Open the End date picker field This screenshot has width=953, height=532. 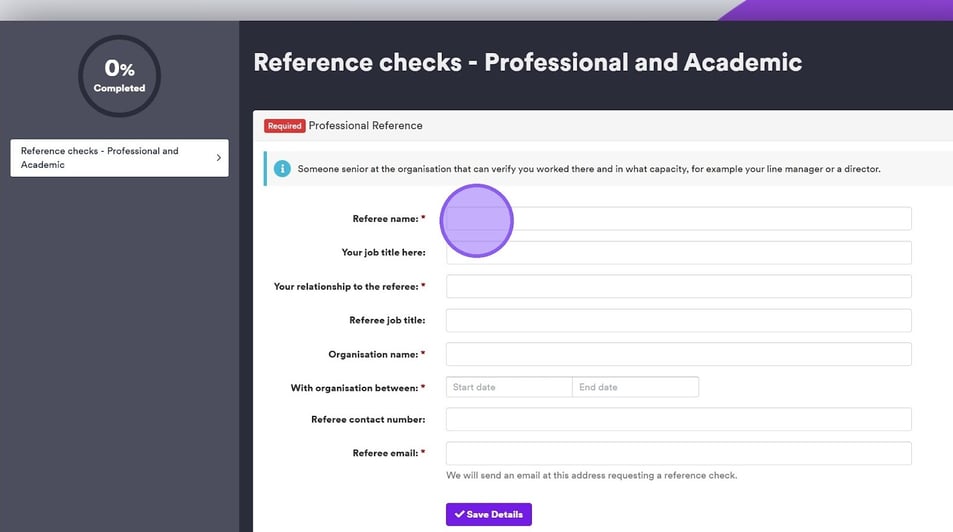pyautogui.click(x=635, y=387)
